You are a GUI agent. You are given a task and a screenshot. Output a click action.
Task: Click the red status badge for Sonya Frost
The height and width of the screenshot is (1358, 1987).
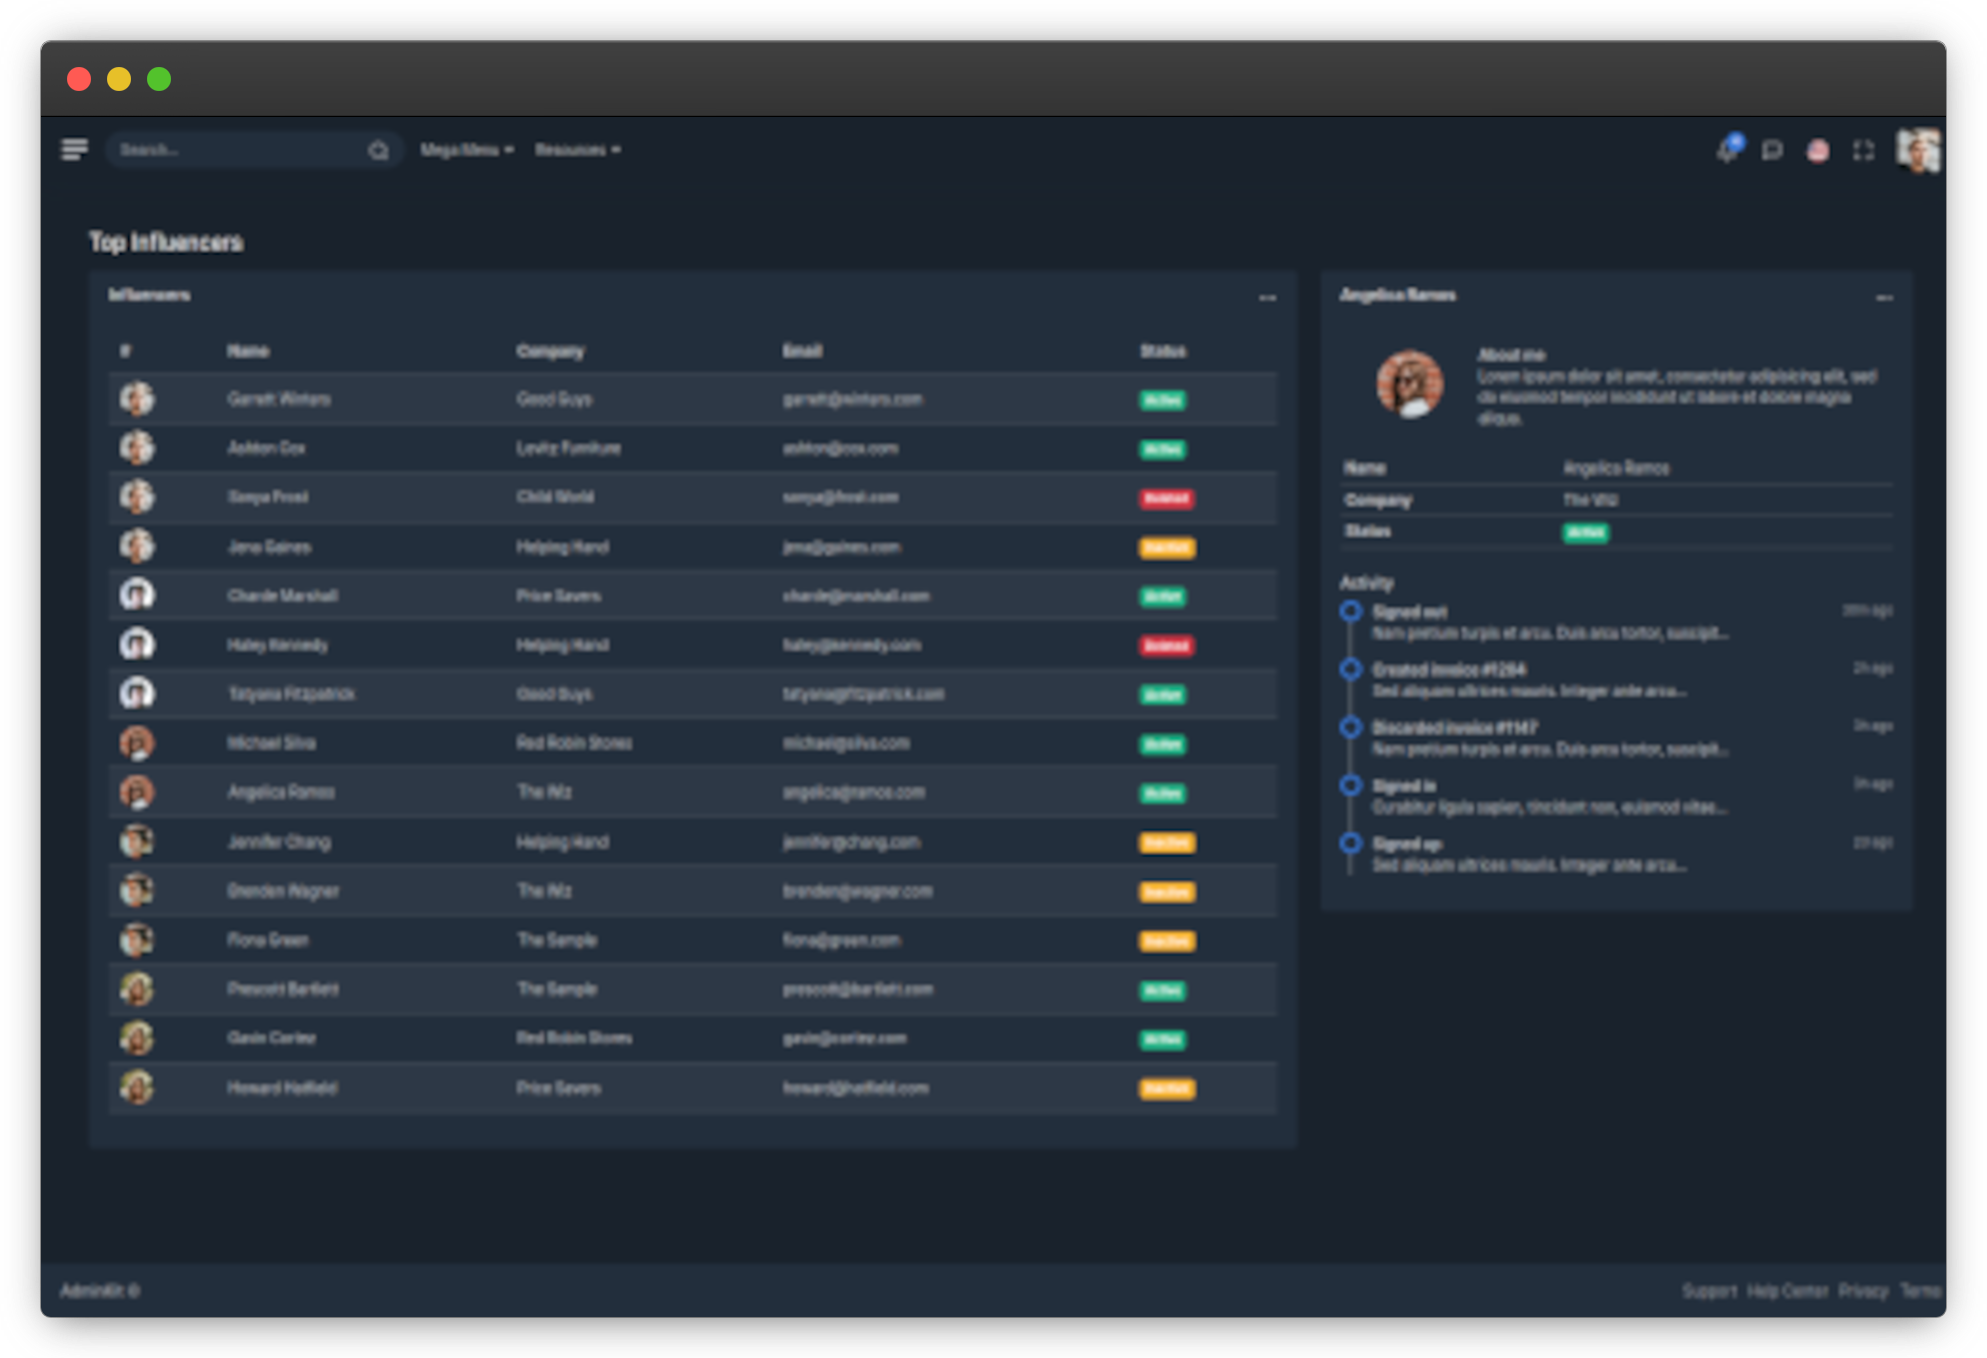1166,498
